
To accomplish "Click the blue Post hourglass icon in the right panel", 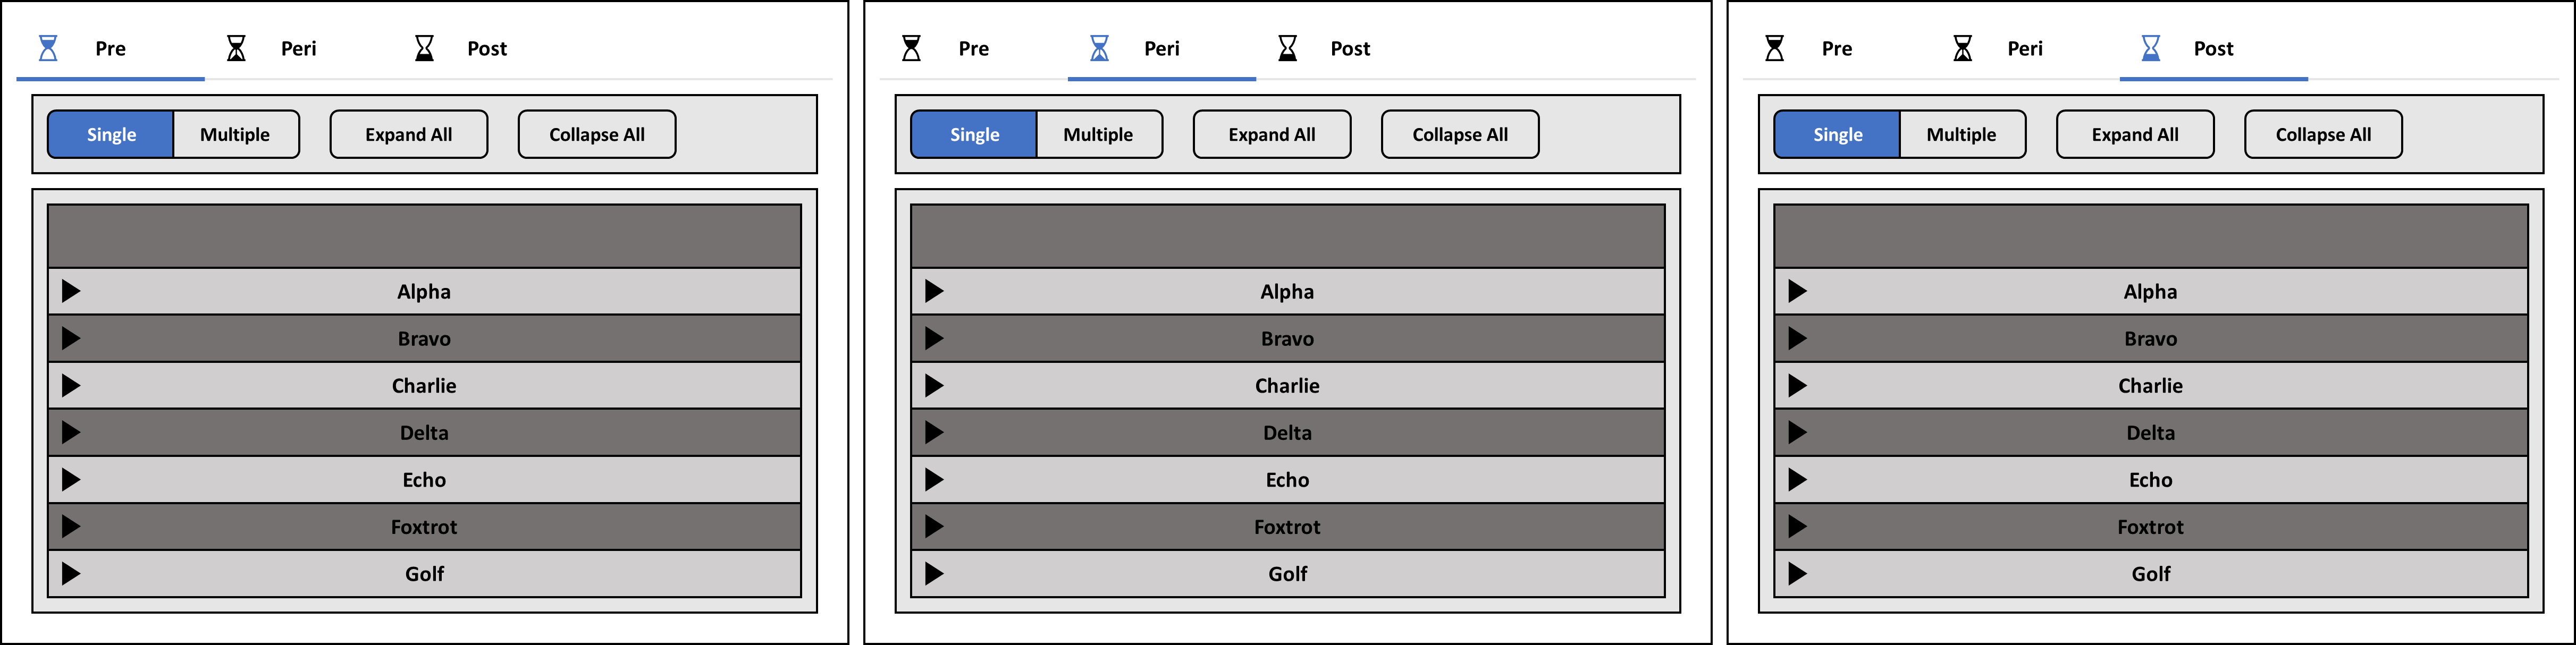I will click(2150, 48).
